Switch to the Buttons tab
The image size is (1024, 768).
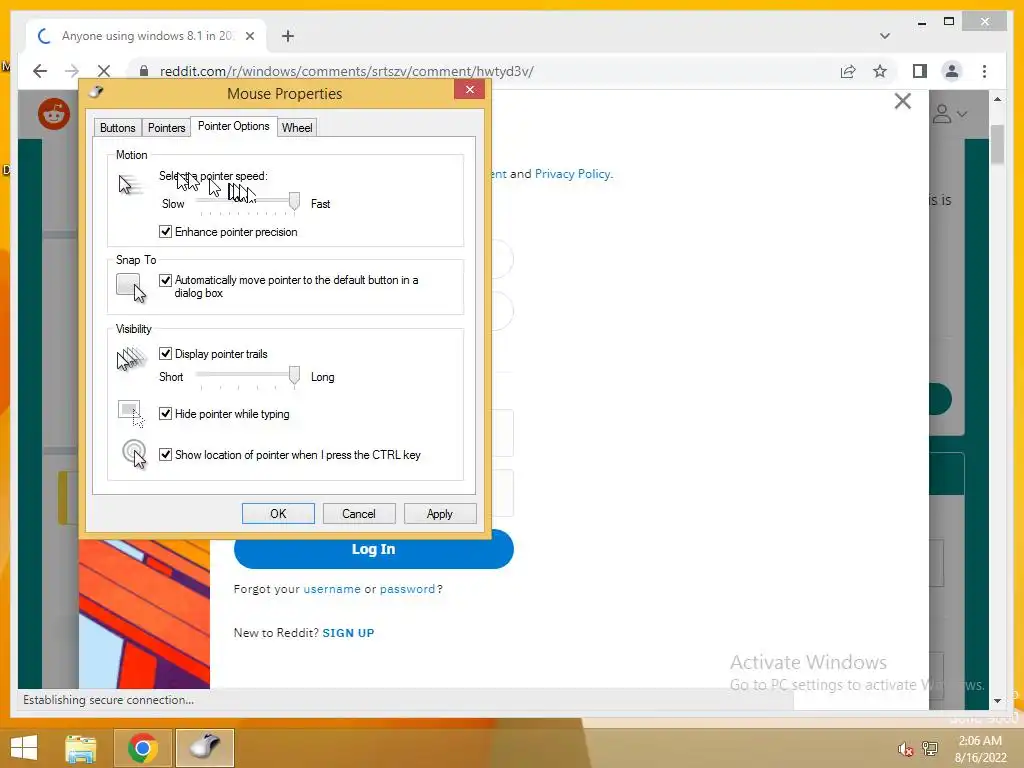[x=118, y=127]
